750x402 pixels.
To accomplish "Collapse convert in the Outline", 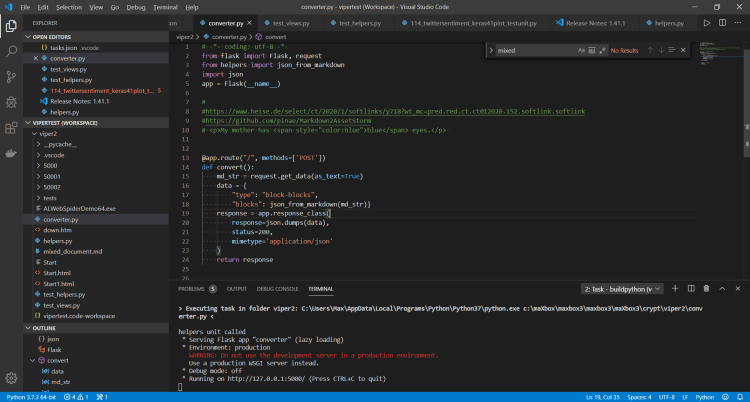I will pos(33,360).
